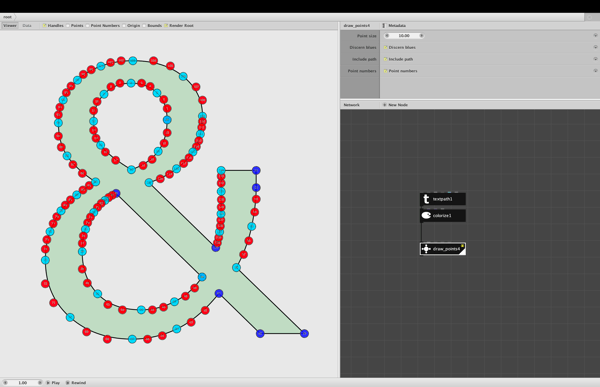This screenshot has height=387, width=600.
Task: Toggle the Discern blues parameter checkbox
Action: pos(386,47)
